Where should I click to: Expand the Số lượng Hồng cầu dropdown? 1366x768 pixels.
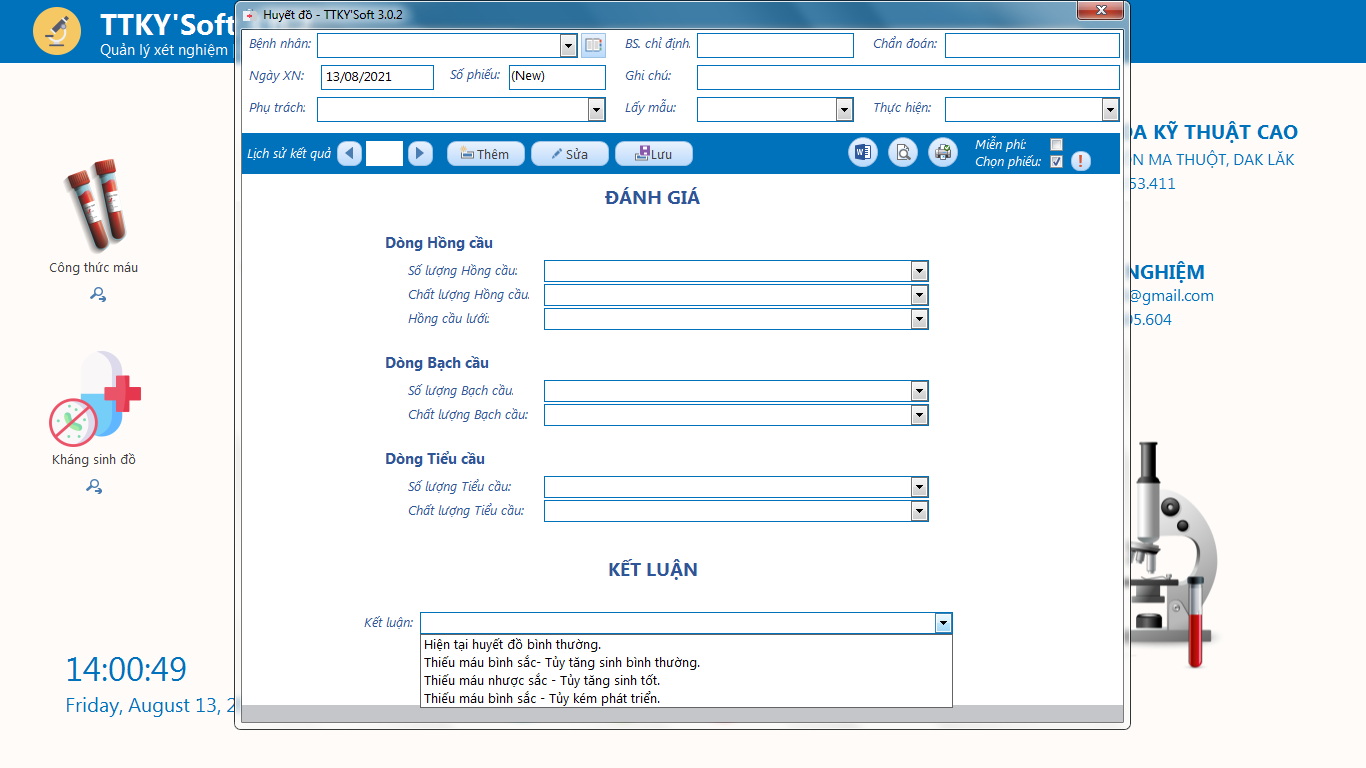point(919,271)
